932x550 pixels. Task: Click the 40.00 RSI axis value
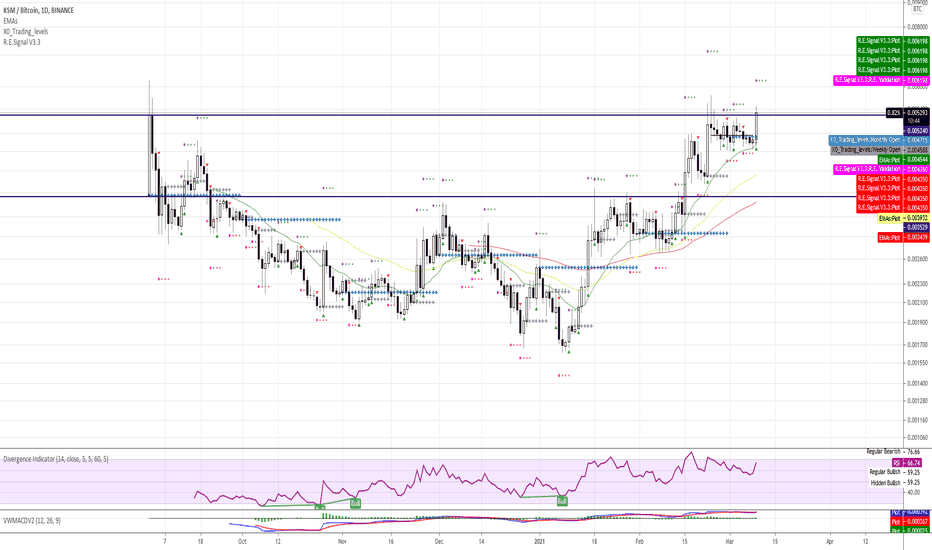tap(912, 493)
